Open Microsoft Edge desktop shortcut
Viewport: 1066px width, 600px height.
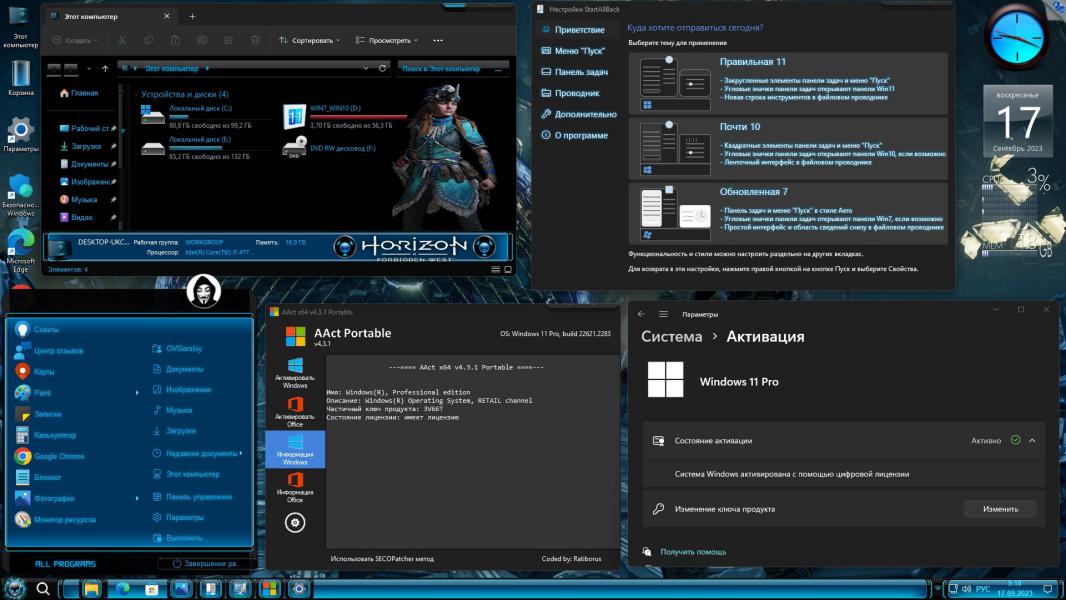pos(20,251)
